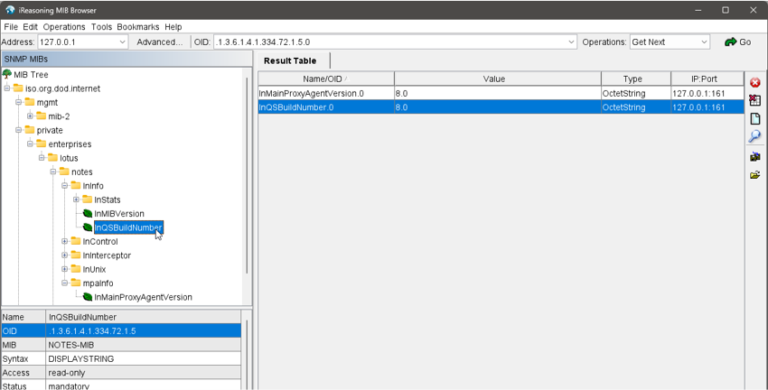Expand the lnUnix tree node
This screenshot has height=390, width=768.
(x=64, y=269)
